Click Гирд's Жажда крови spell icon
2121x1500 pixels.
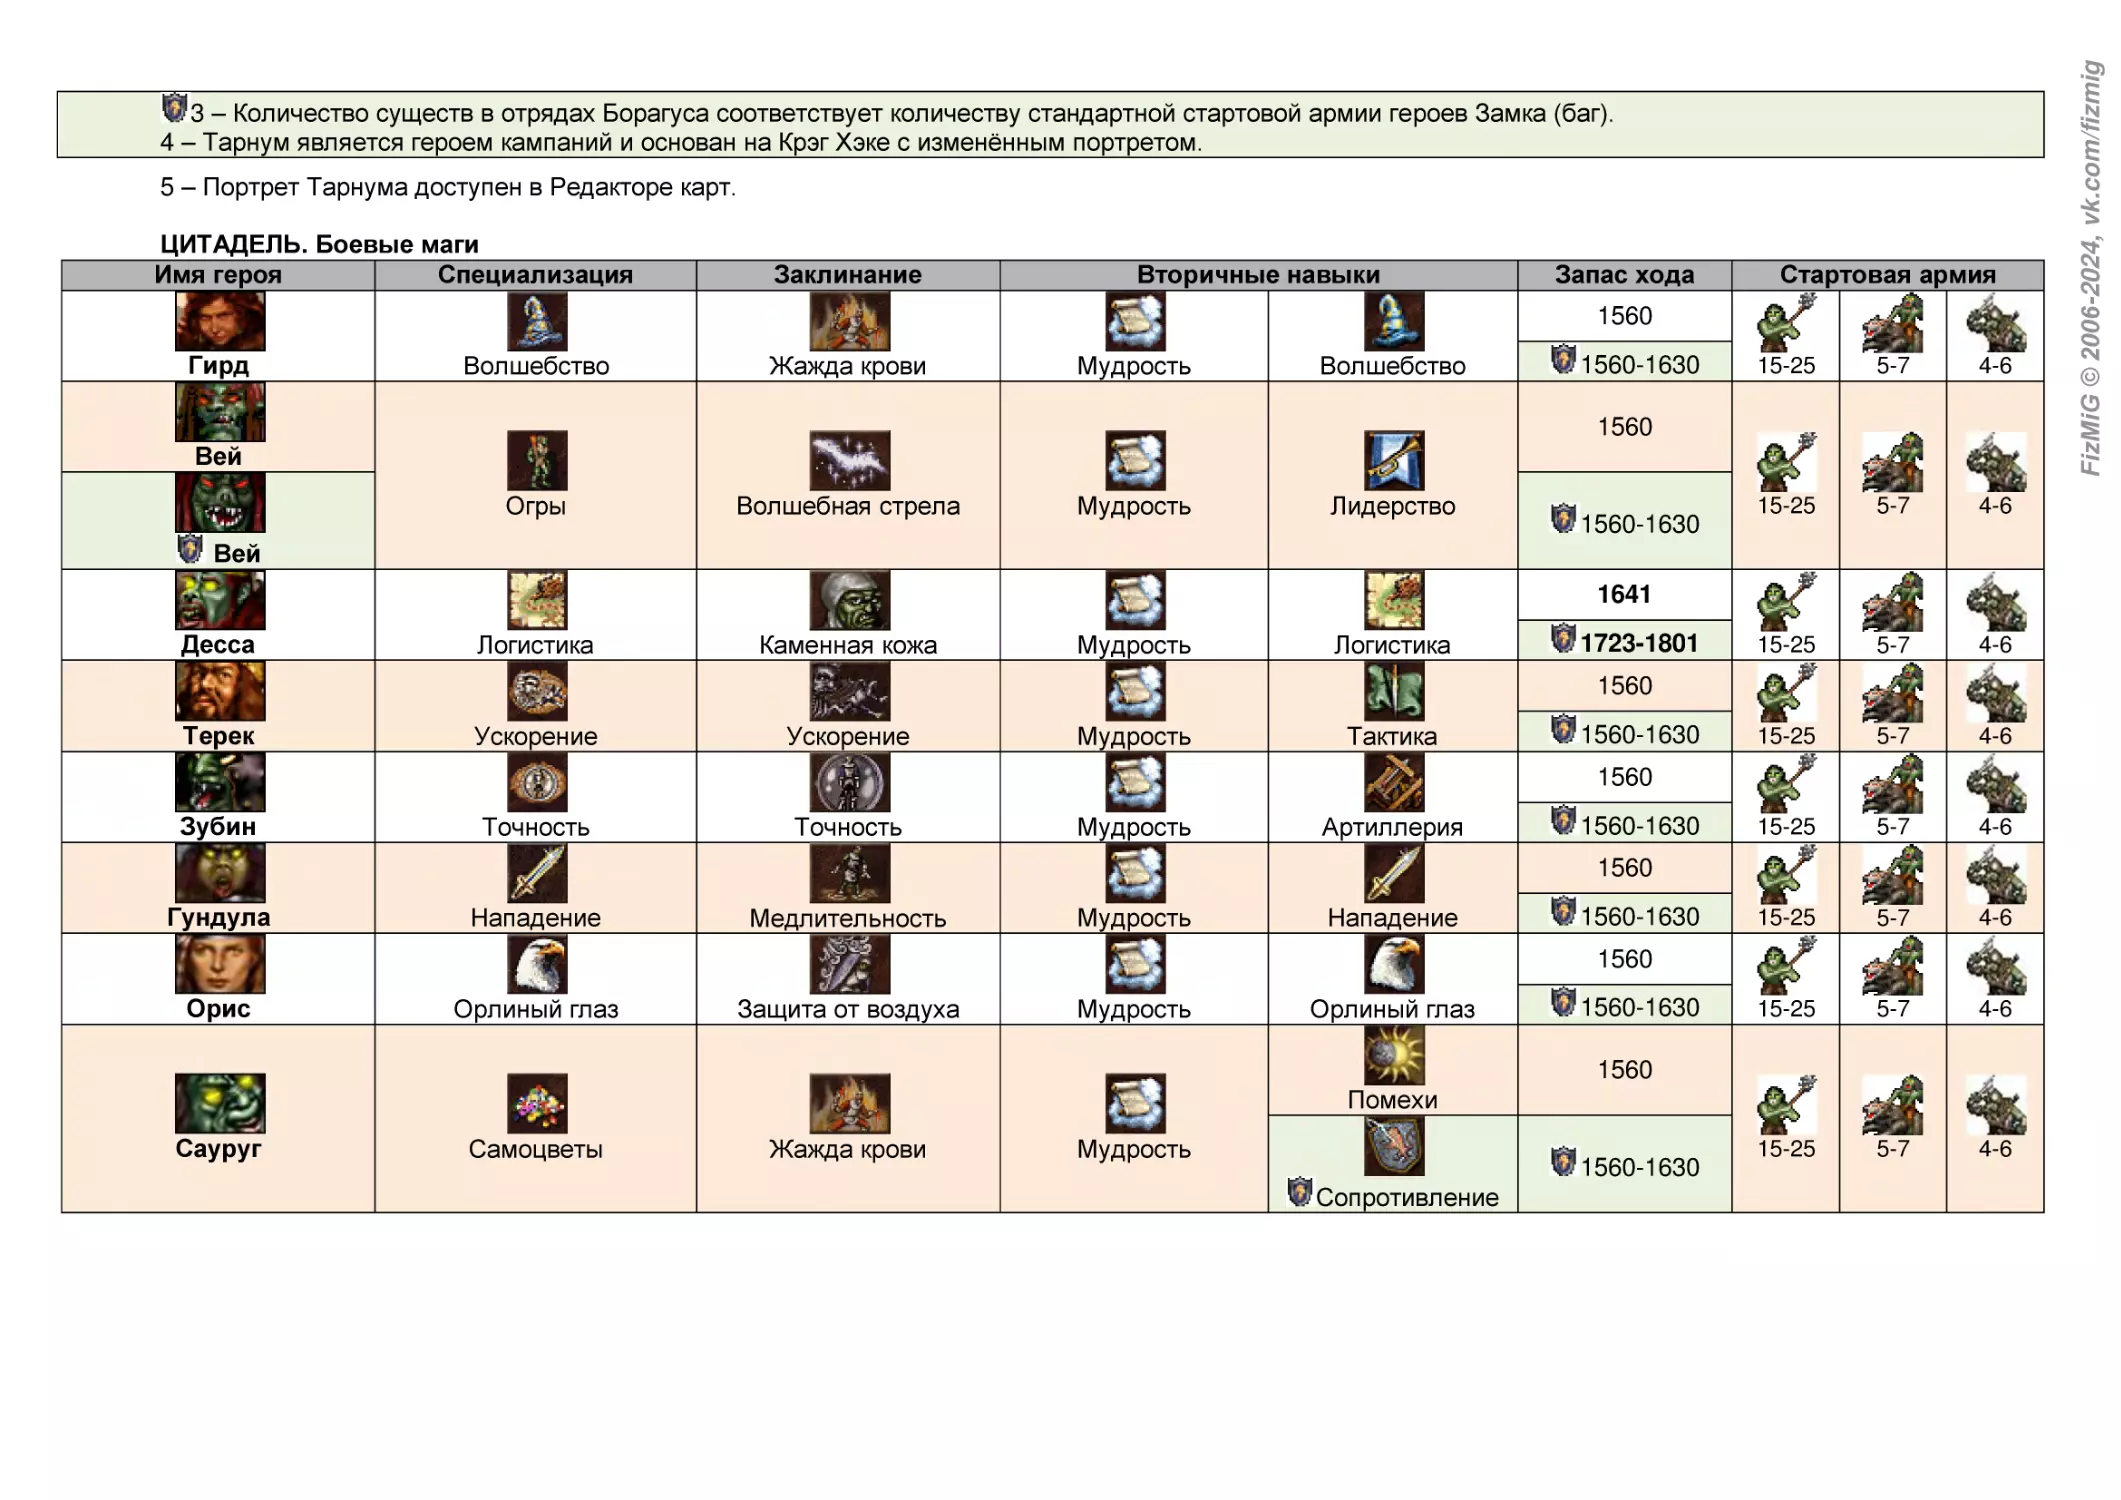pos(850,322)
